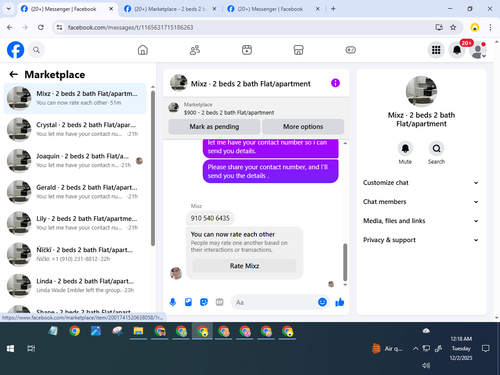
Task: Click the Facebook search magnifier icon
Action: [x=36, y=50]
